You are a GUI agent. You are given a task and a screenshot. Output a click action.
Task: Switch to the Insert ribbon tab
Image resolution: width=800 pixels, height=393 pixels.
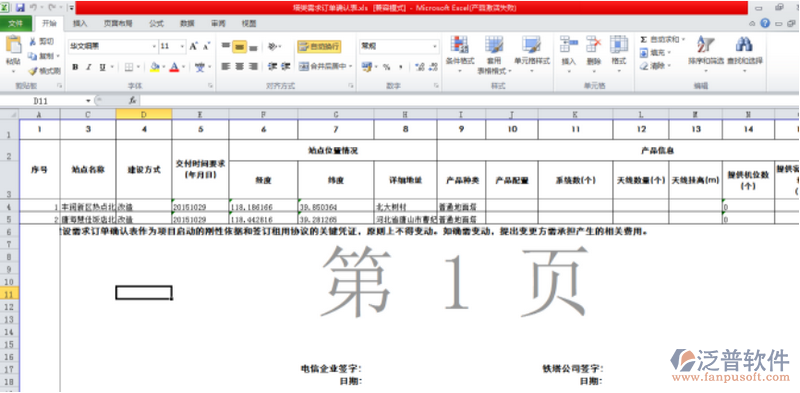[x=80, y=23]
